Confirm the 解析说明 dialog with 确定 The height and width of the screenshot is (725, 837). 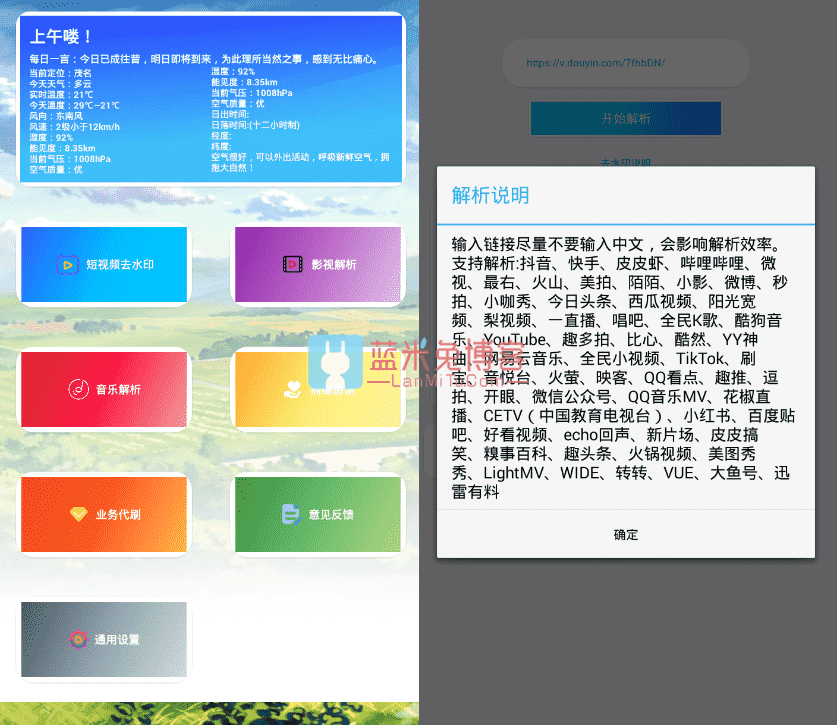tap(626, 534)
